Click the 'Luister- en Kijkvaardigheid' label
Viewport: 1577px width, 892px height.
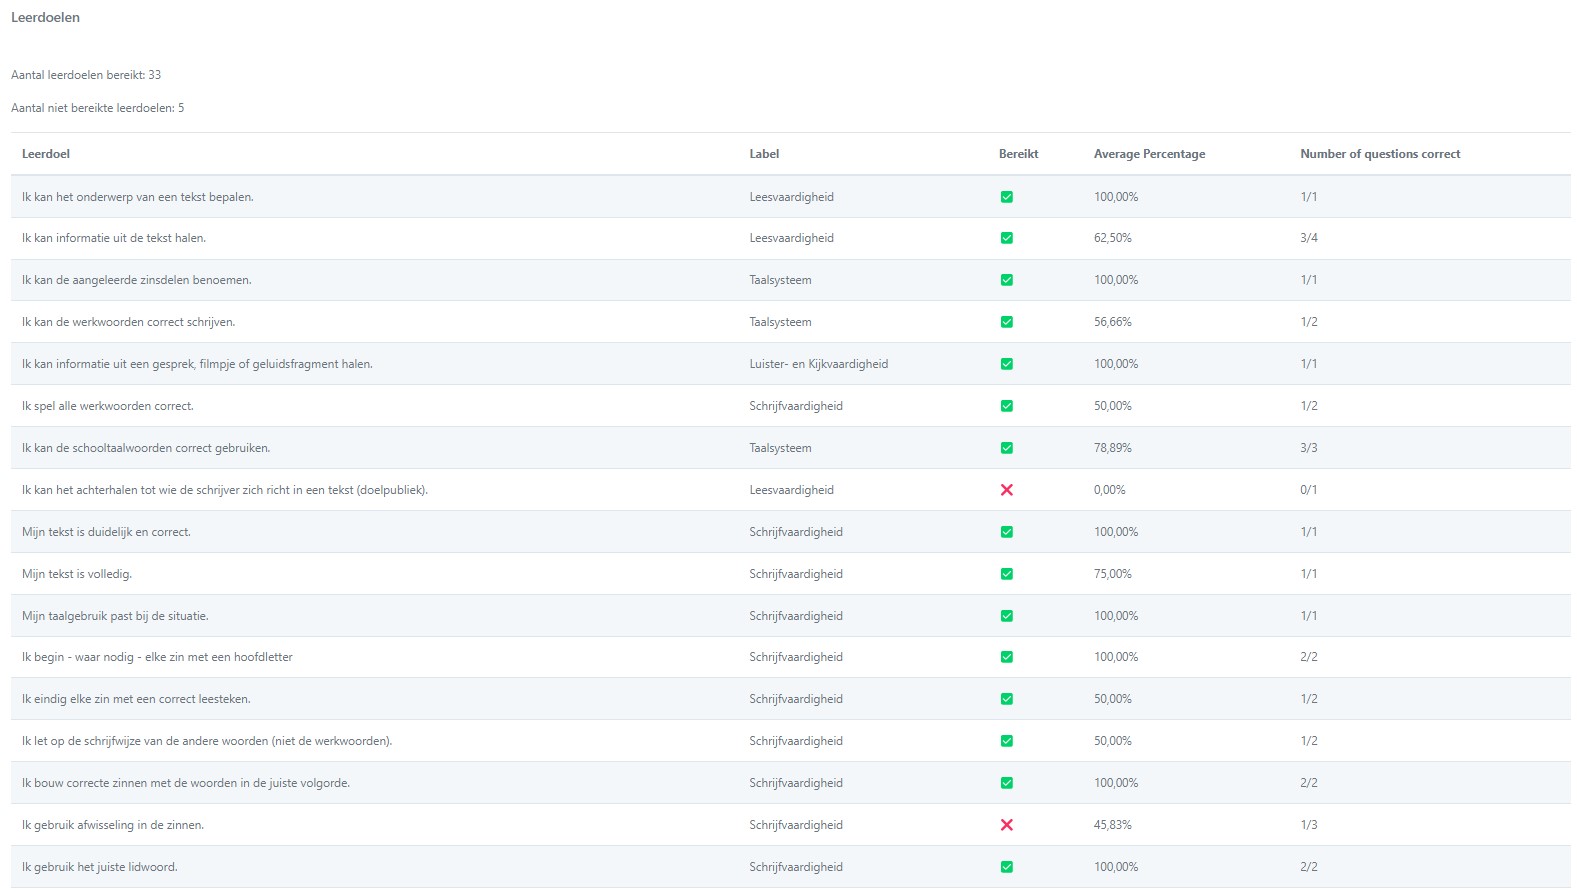(818, 364)
